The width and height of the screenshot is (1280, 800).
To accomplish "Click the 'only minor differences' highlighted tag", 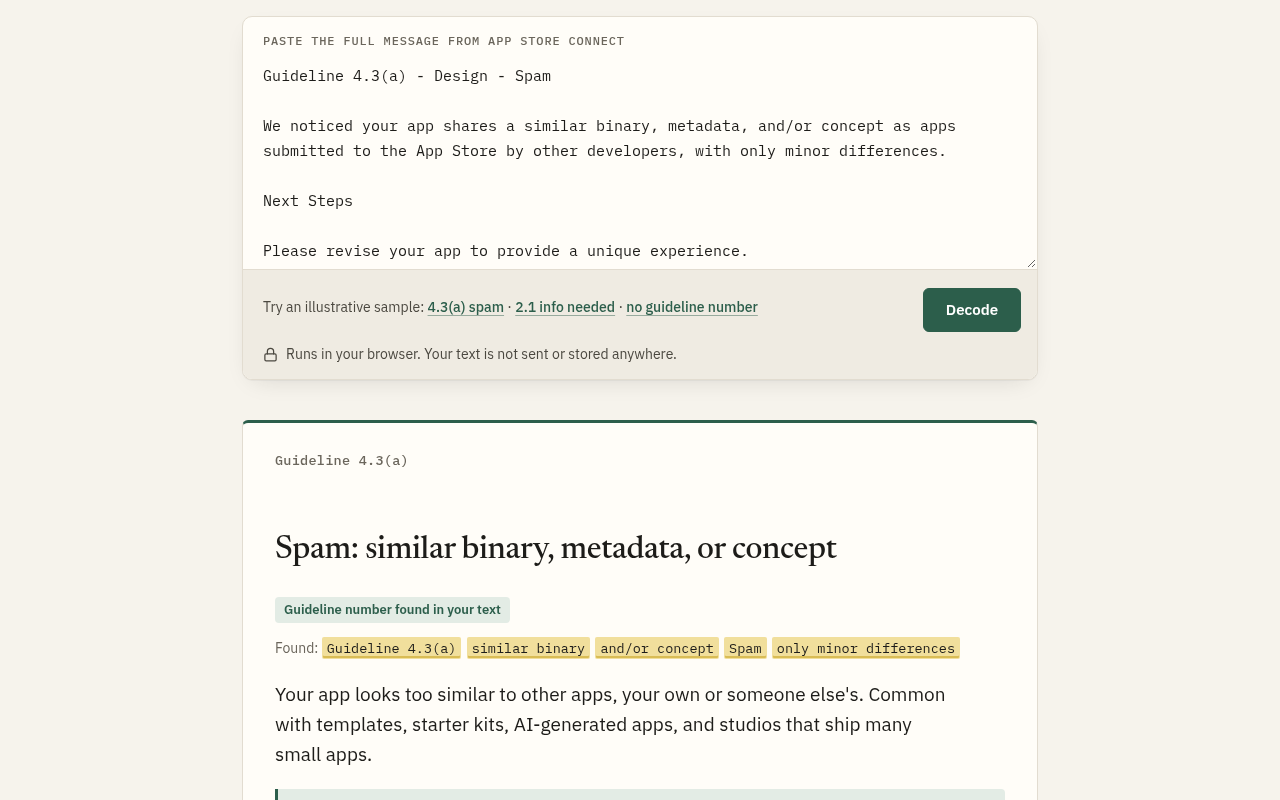I will (x=866, y=648).
